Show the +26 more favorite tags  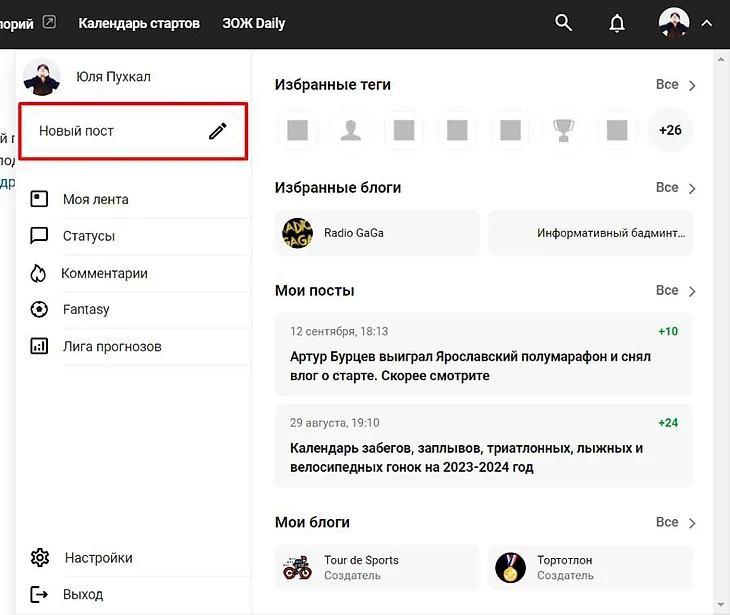(670, 130)
